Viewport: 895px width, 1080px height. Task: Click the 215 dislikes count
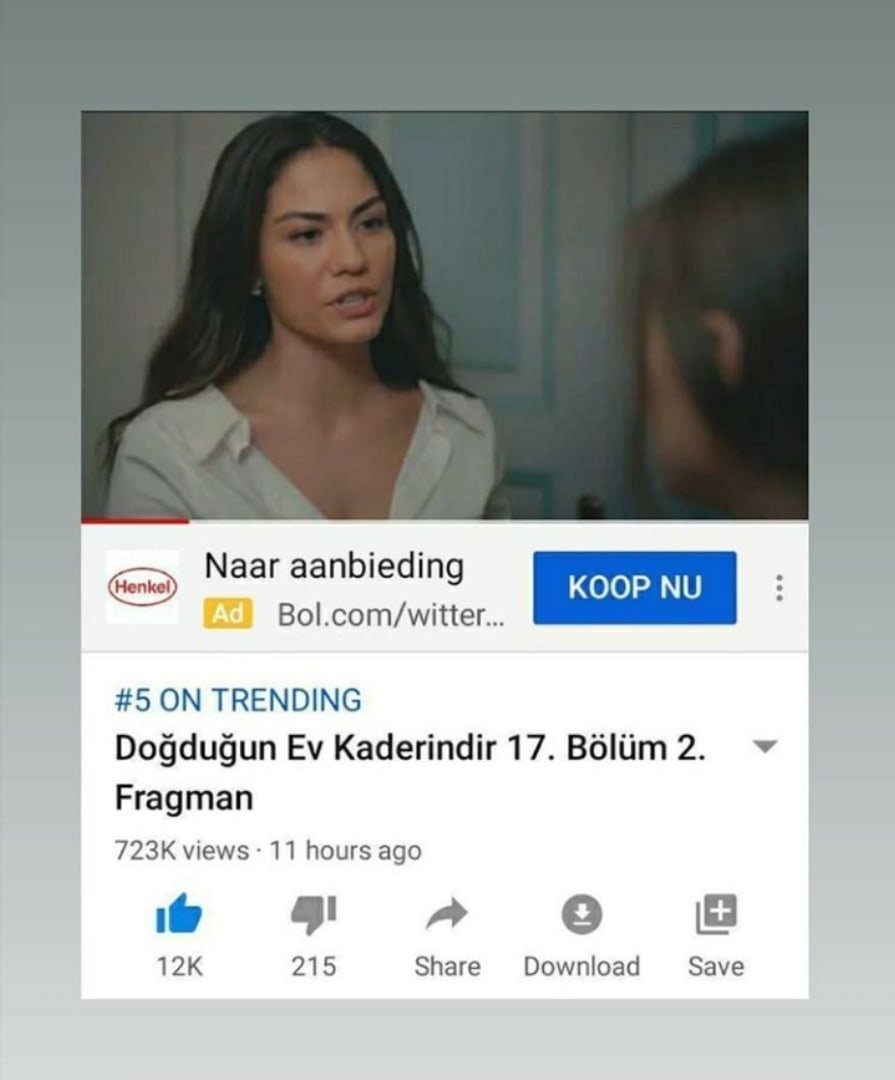313,966
